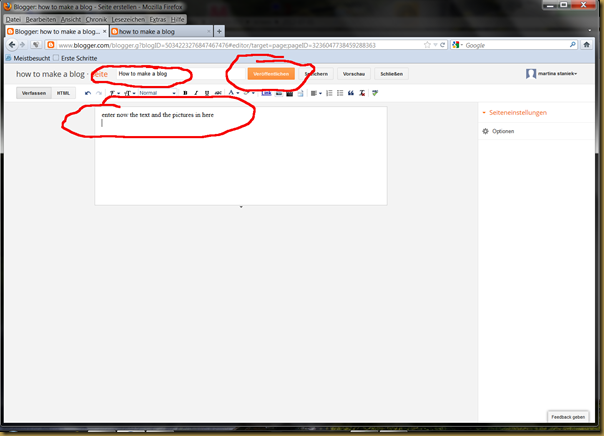Open the text alignment dropdown

pos(316,93)
